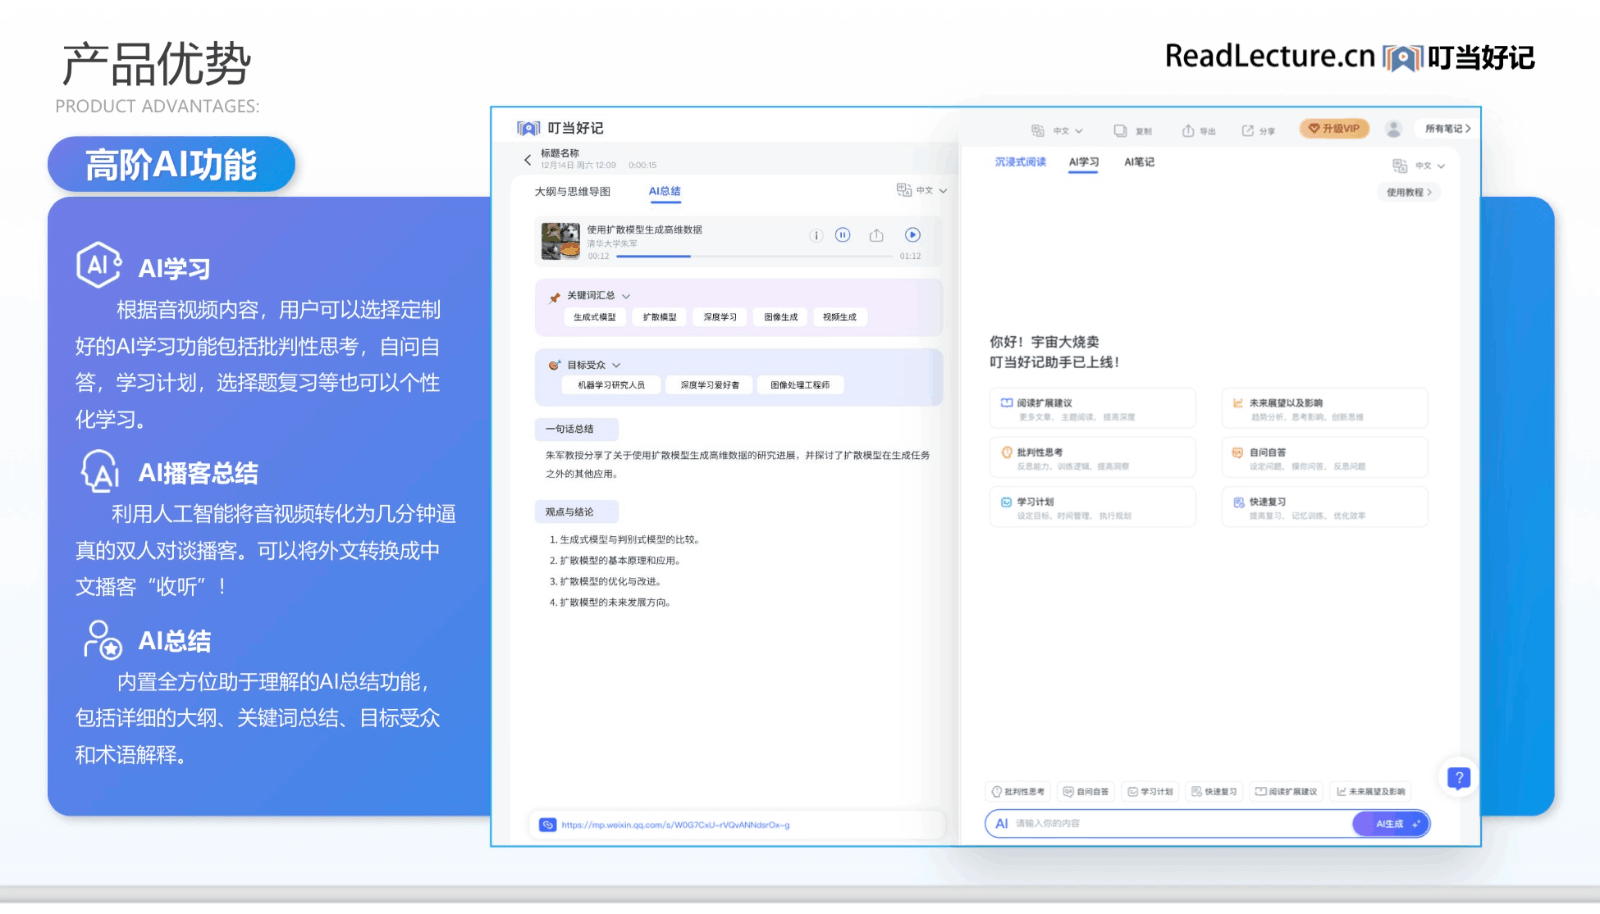1600x914 pixels.
Task: Click the 阅读扩展建议 chip above the input
Action: (1286, 791)
